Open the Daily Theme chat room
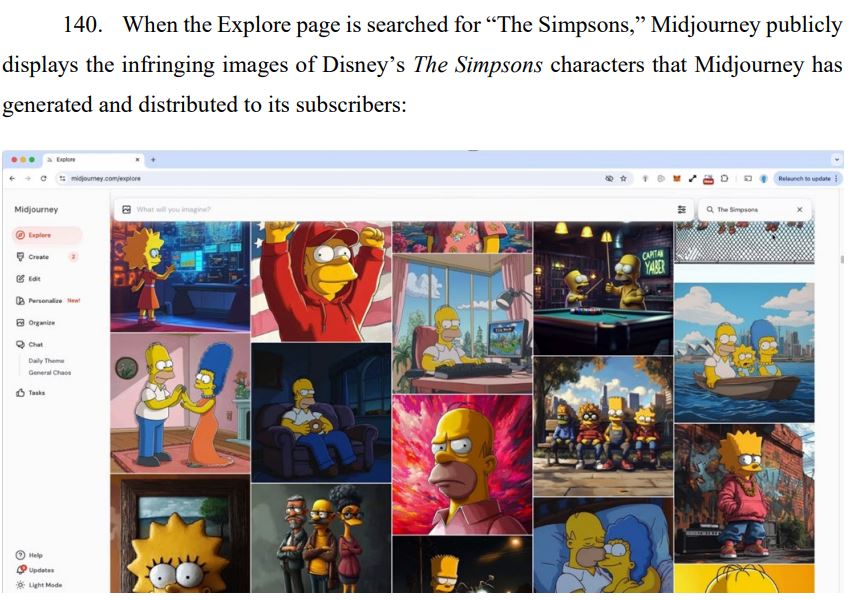This screenshot has height=600, width=850. [x=46, y=360]
